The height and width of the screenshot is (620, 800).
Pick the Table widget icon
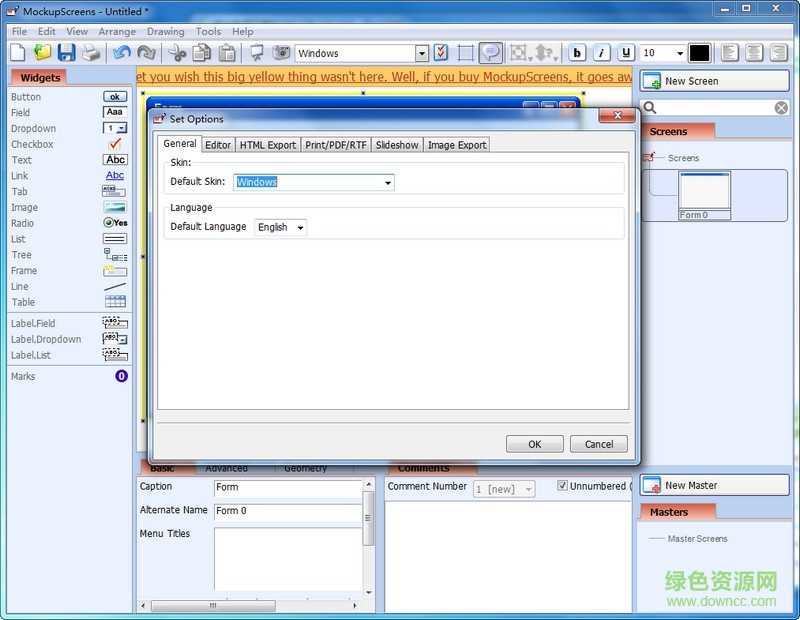(x=115, y=302)
